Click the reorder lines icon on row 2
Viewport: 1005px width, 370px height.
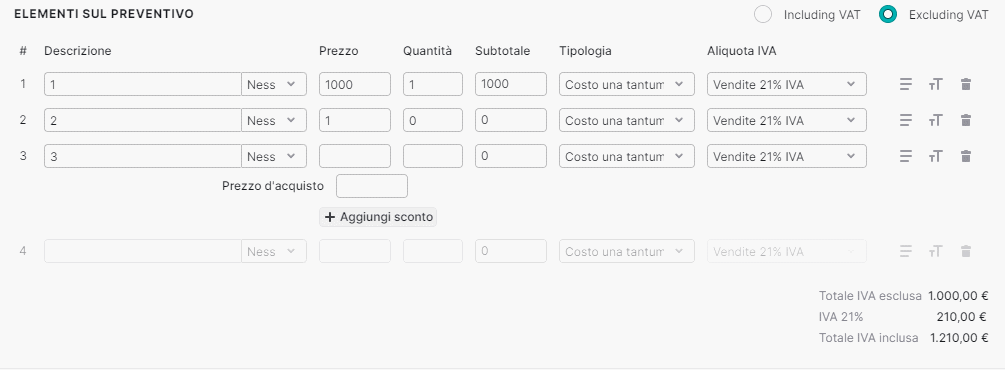[905, 120]
